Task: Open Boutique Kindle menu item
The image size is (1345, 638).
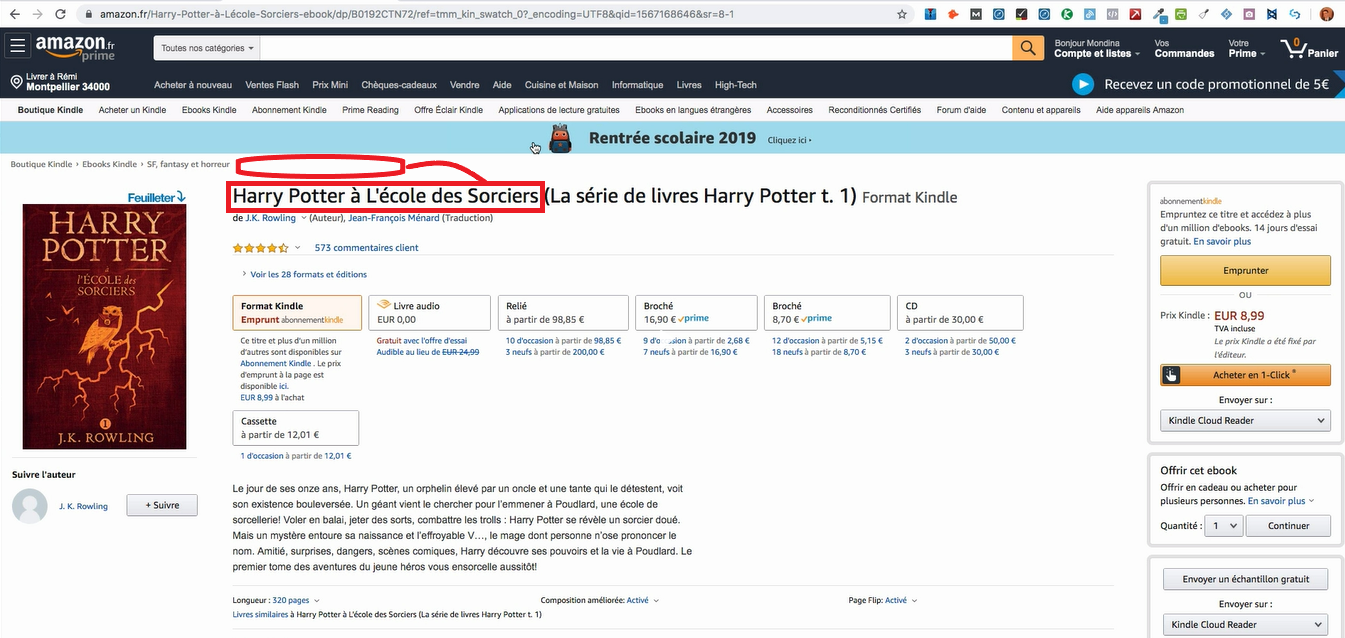Action: coord(50,110)
